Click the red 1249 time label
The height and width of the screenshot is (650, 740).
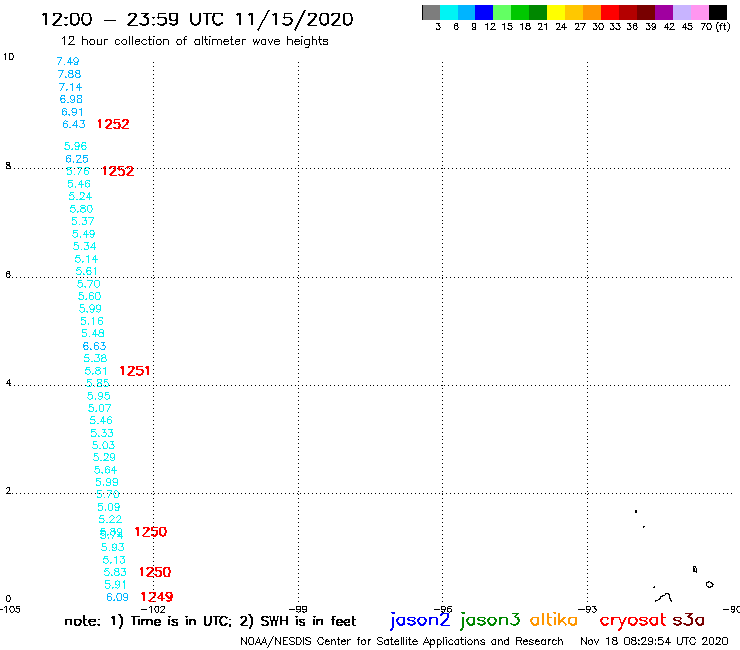pos(157,597)
